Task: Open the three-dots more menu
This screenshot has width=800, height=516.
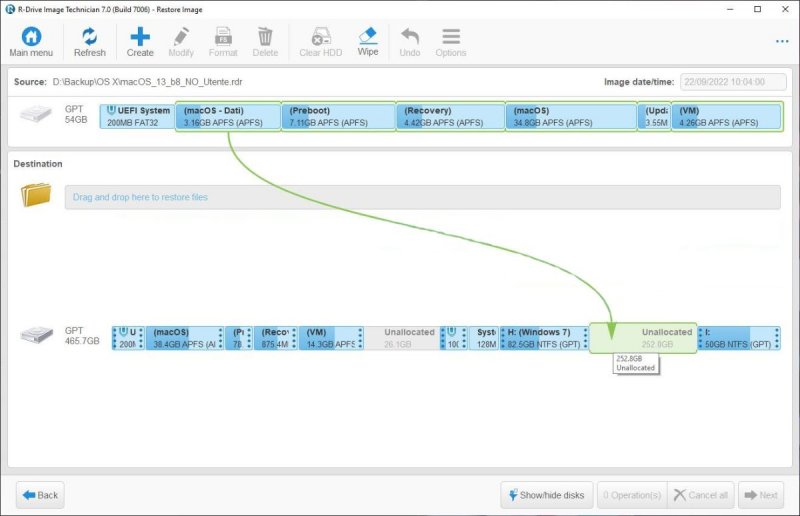Action: point(782,41)
